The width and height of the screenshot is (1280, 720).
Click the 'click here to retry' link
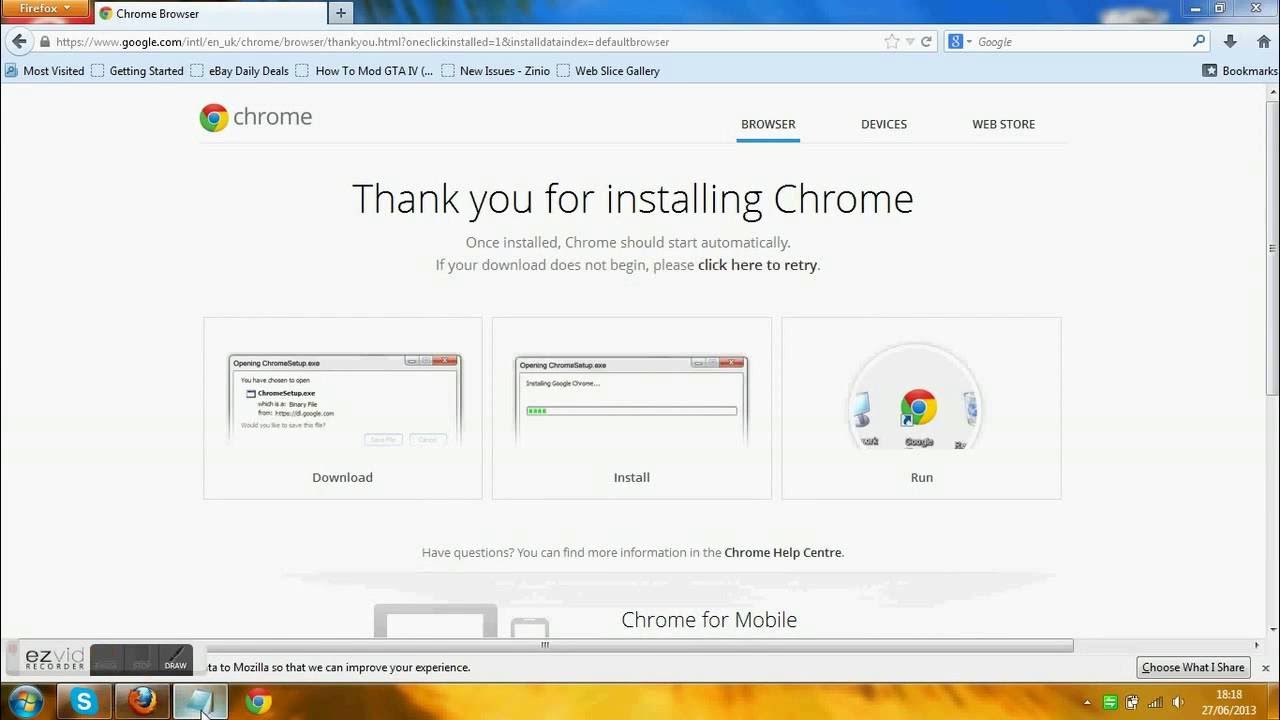[x=757, y=265]
